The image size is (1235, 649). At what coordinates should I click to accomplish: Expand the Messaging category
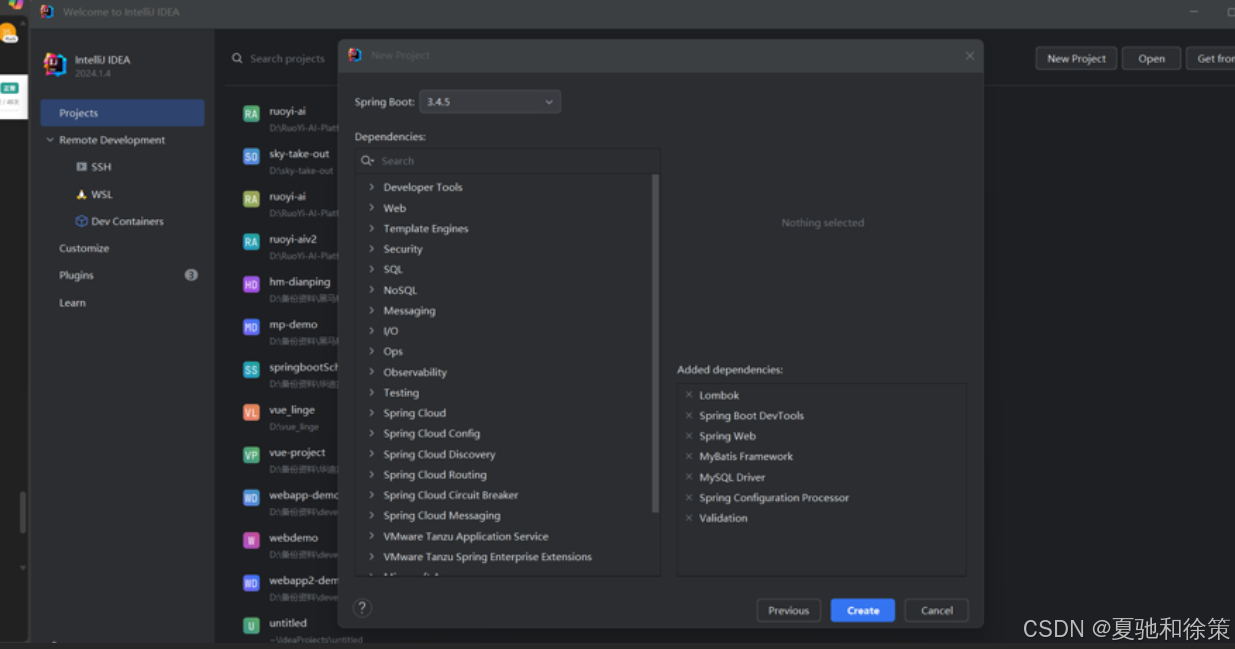371,310
